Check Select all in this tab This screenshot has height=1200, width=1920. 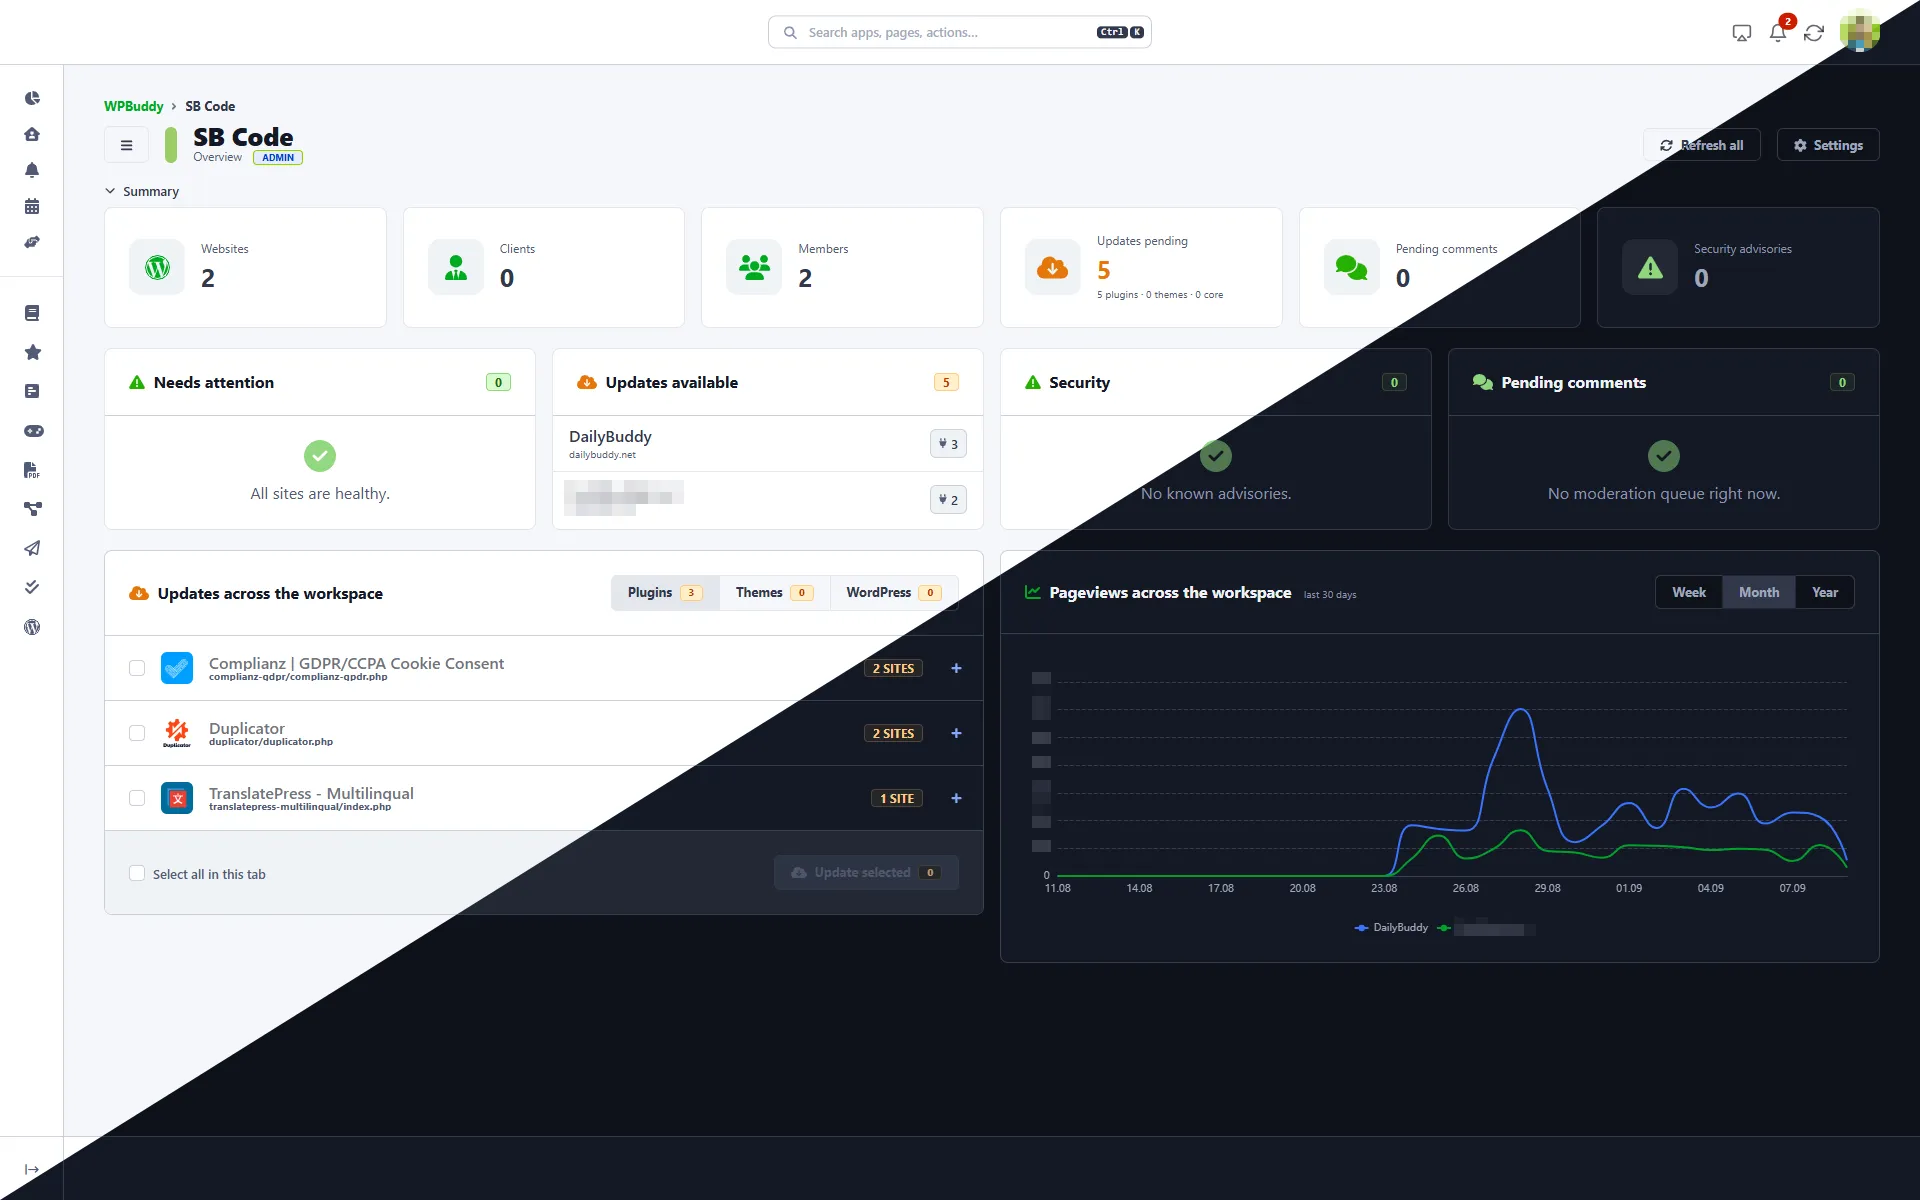[x=137, y=873]
